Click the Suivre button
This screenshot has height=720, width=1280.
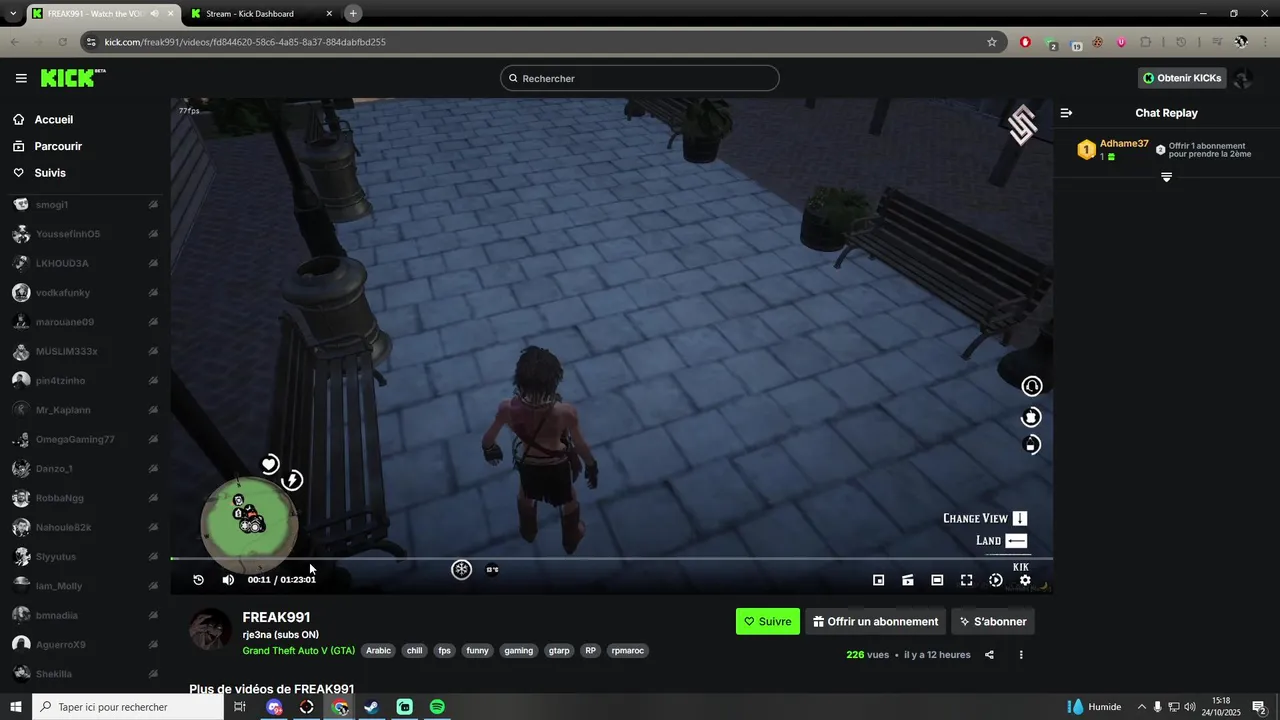pyautogui.click(x=768, y=621)
